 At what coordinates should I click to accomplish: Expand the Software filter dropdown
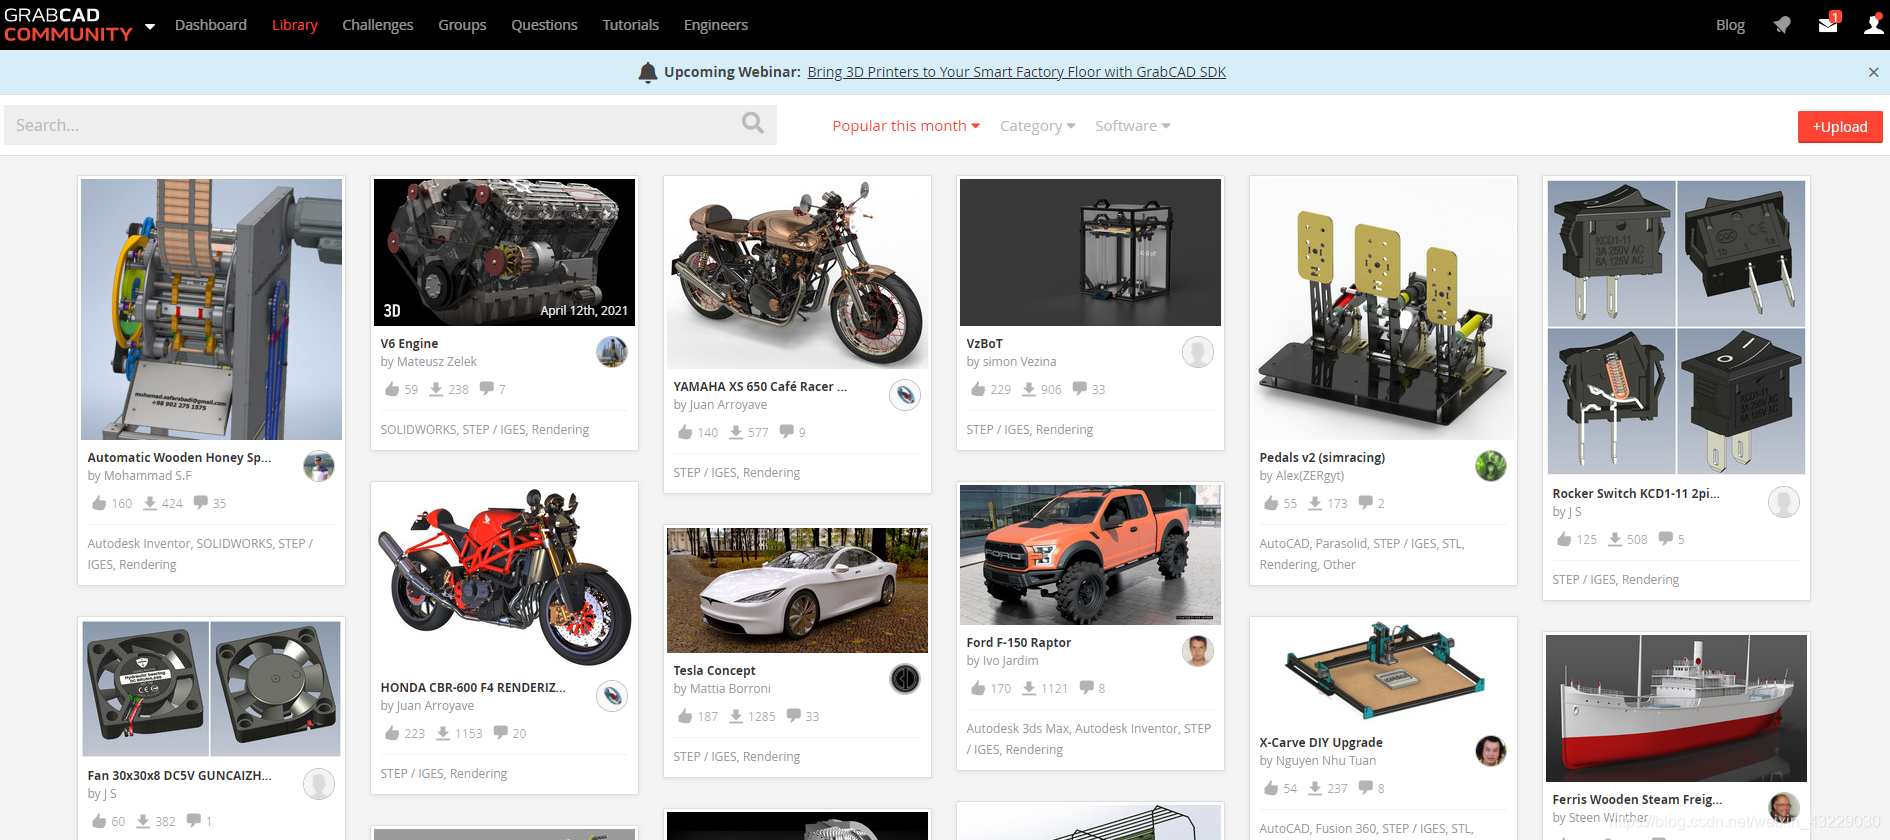pos(1133,126)
